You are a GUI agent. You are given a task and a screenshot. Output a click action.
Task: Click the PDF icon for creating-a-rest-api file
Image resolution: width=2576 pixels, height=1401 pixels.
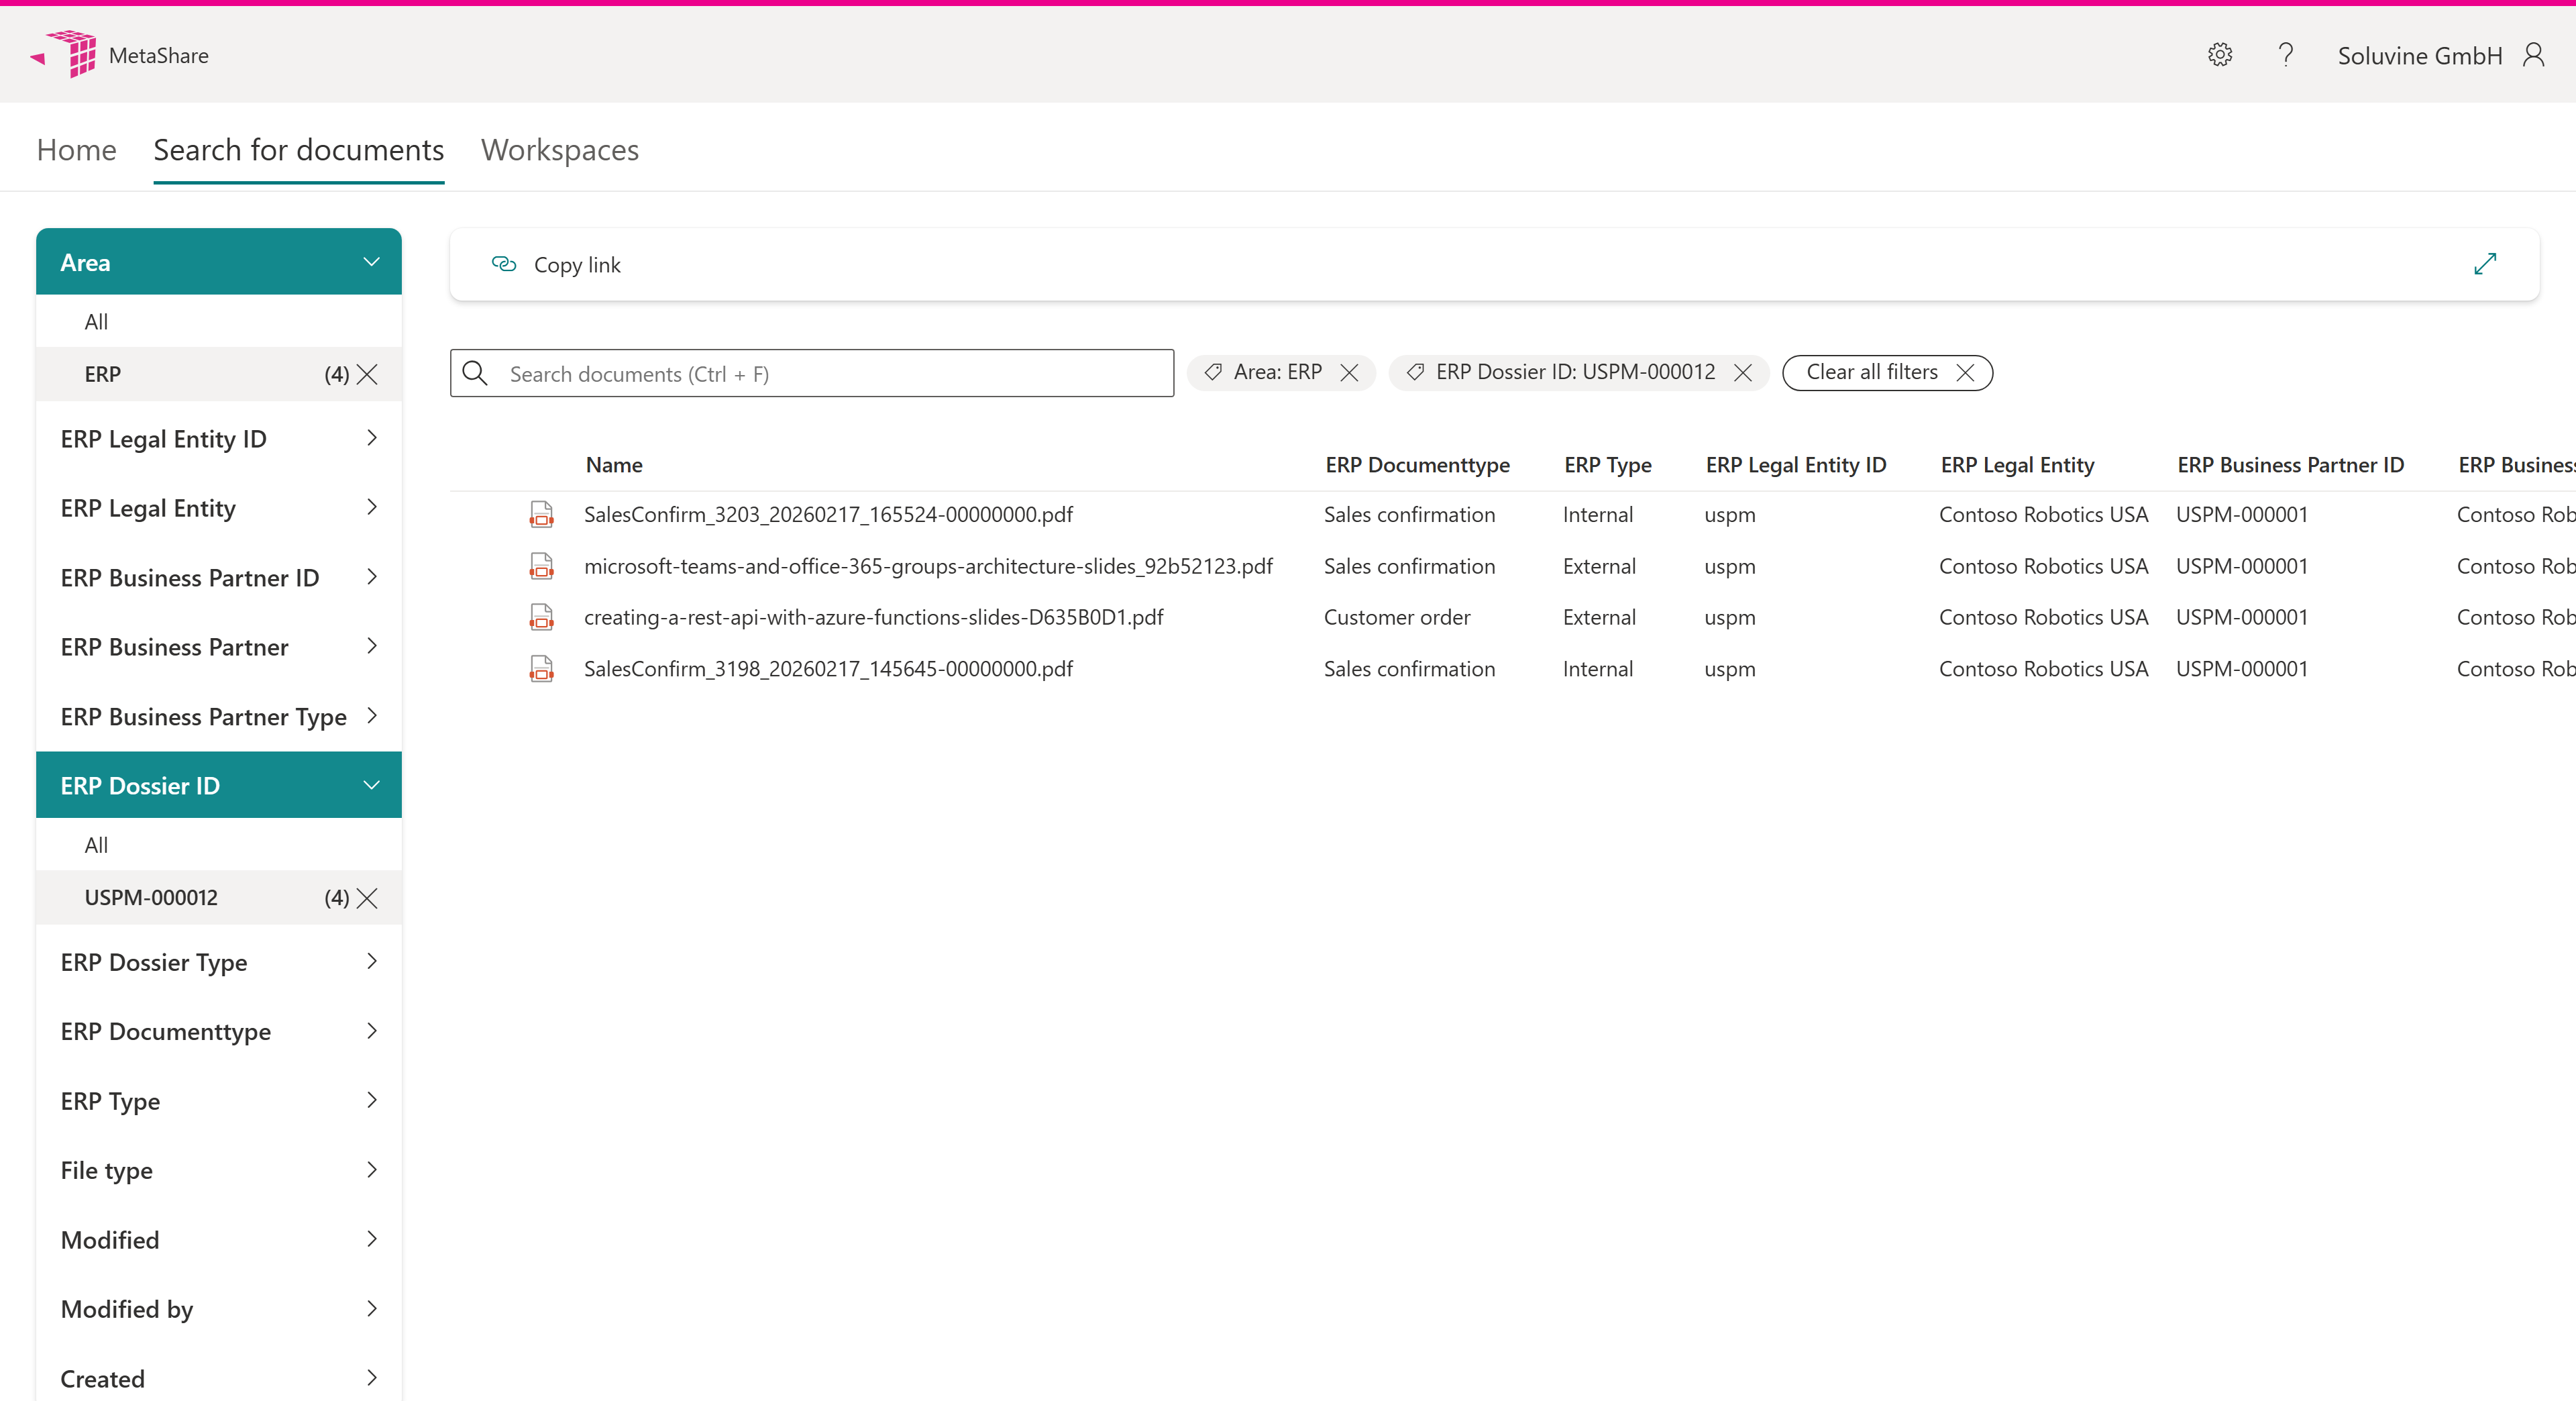(541, 617)
